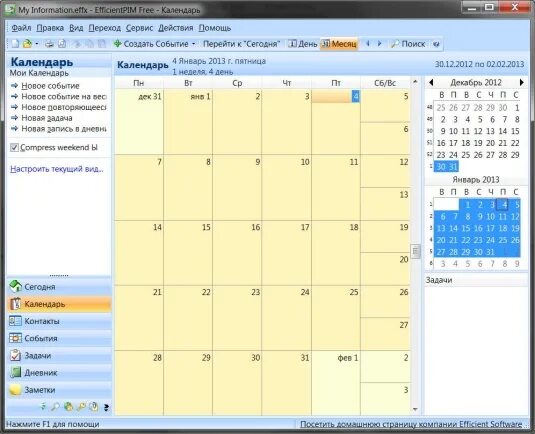
Task: Open the Файл menu
Action: pyautogui.click(x=21, y=28)
